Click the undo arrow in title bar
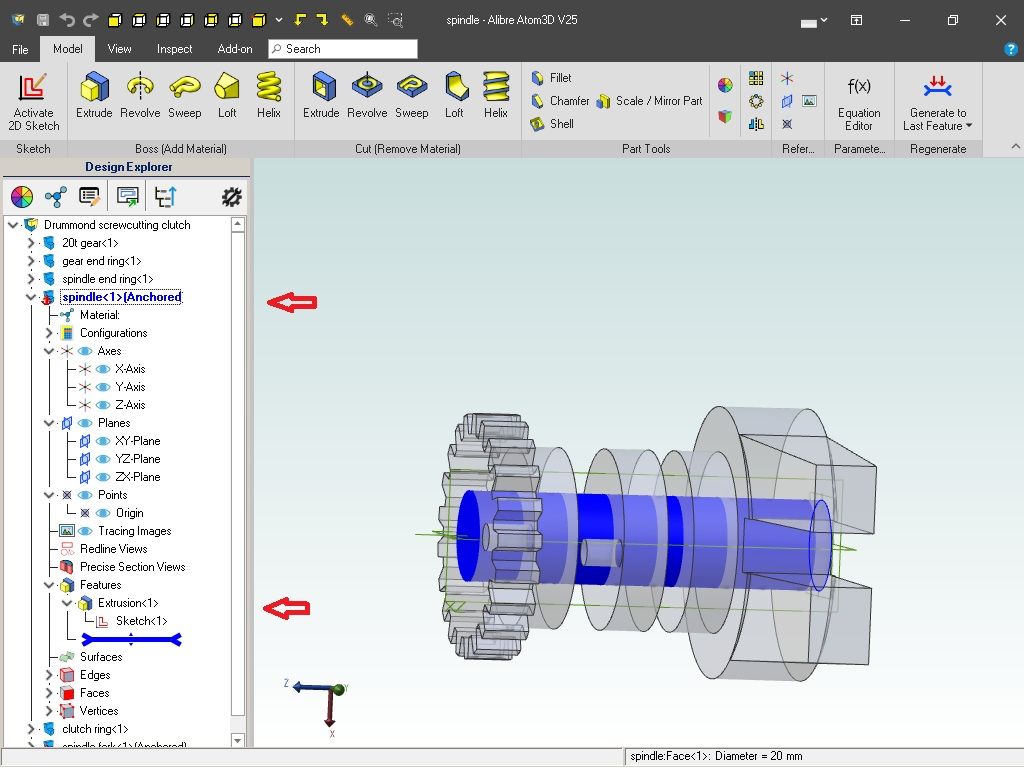Image resolution: width=1024 pixels, height=768 pixels. click(x=67, y=20)
